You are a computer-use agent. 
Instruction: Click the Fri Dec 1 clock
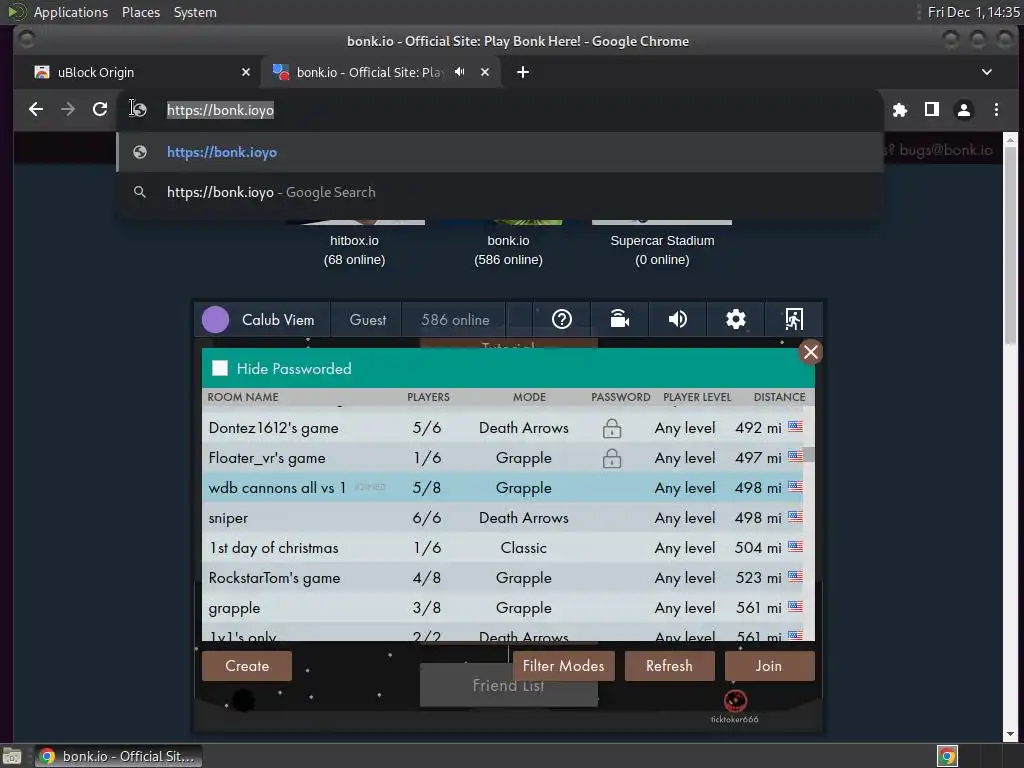click(x=973, y=12)
